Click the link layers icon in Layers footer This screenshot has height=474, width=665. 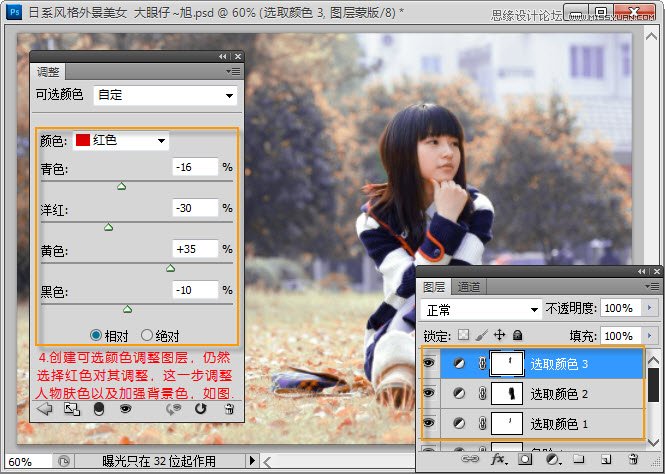click(x=469, y=459)
